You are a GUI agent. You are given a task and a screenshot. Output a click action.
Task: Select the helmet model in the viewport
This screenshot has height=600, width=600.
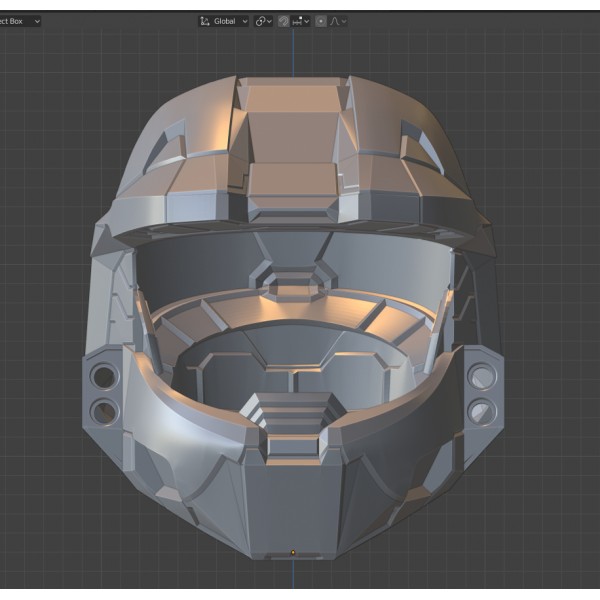[293, 318]
